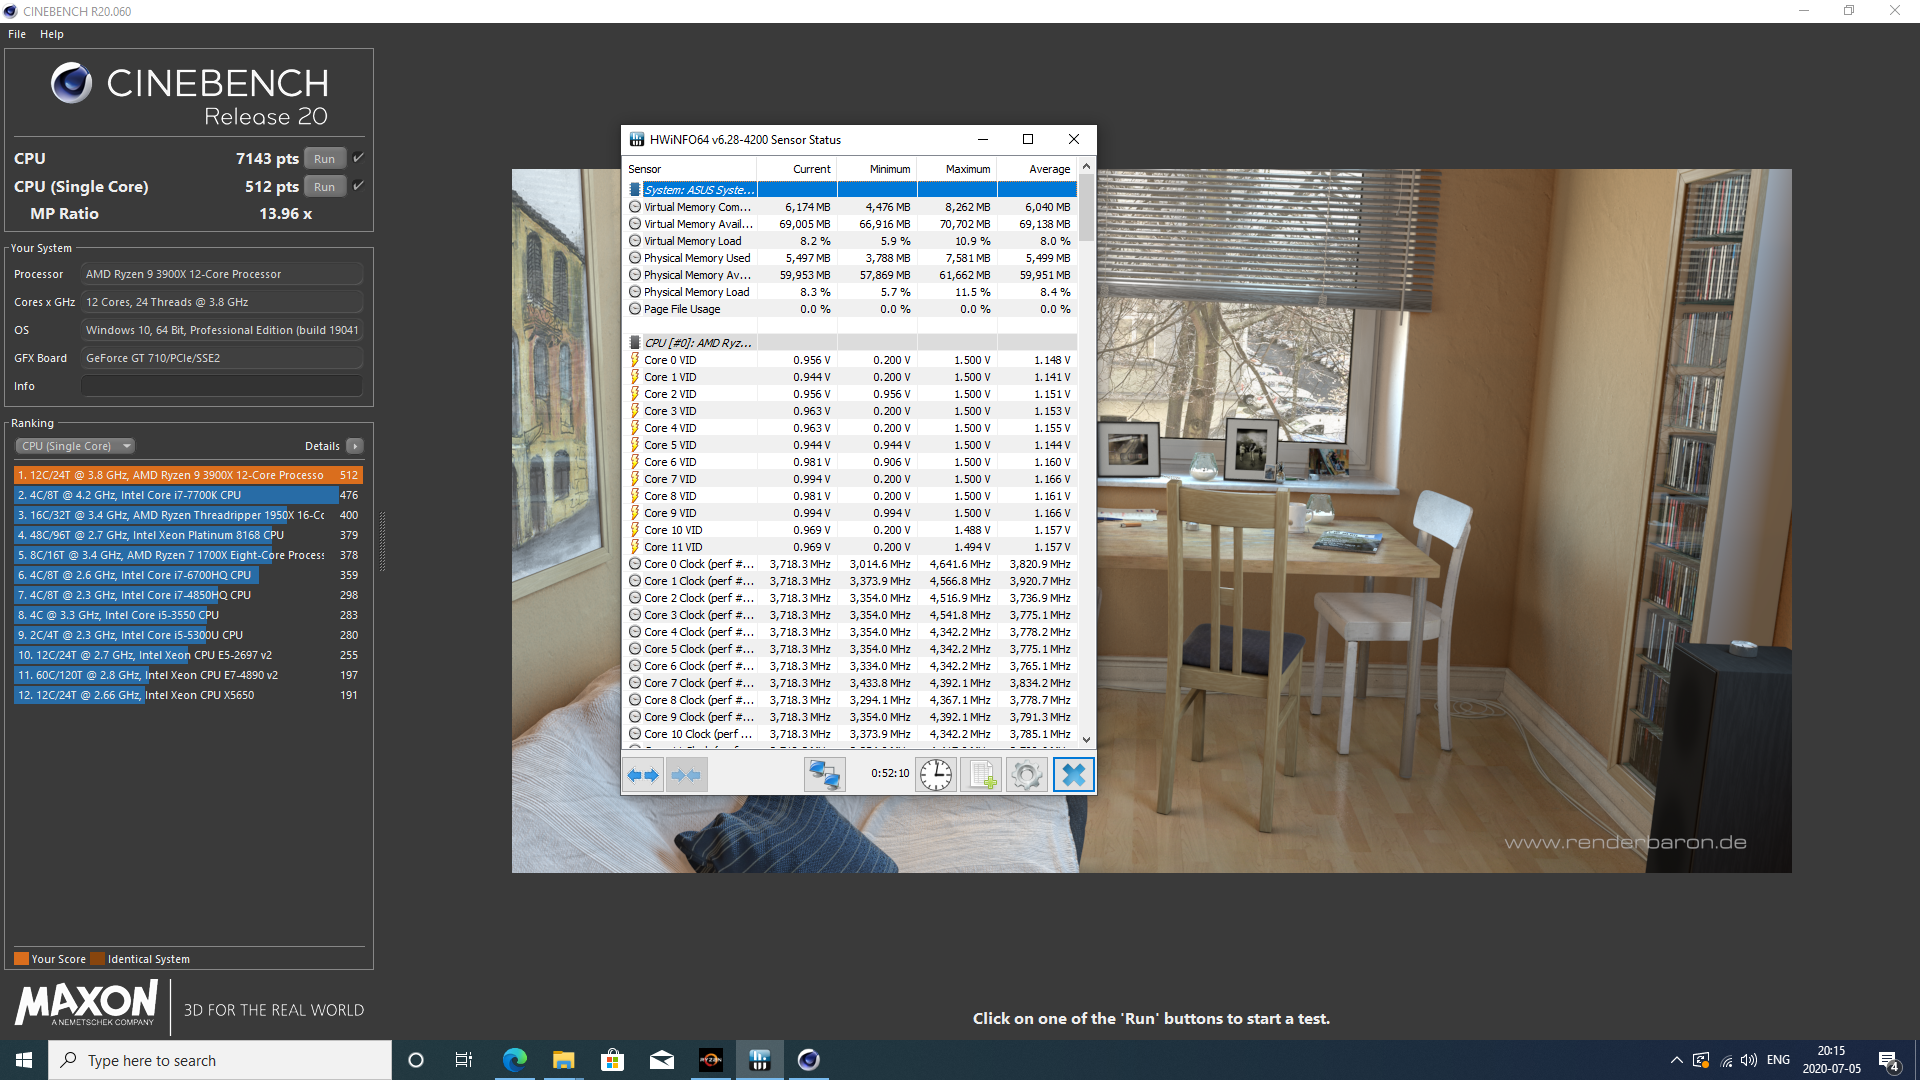Show hidden system tray icons
The image size is (1920, 1080).
pos(1676,1060)
